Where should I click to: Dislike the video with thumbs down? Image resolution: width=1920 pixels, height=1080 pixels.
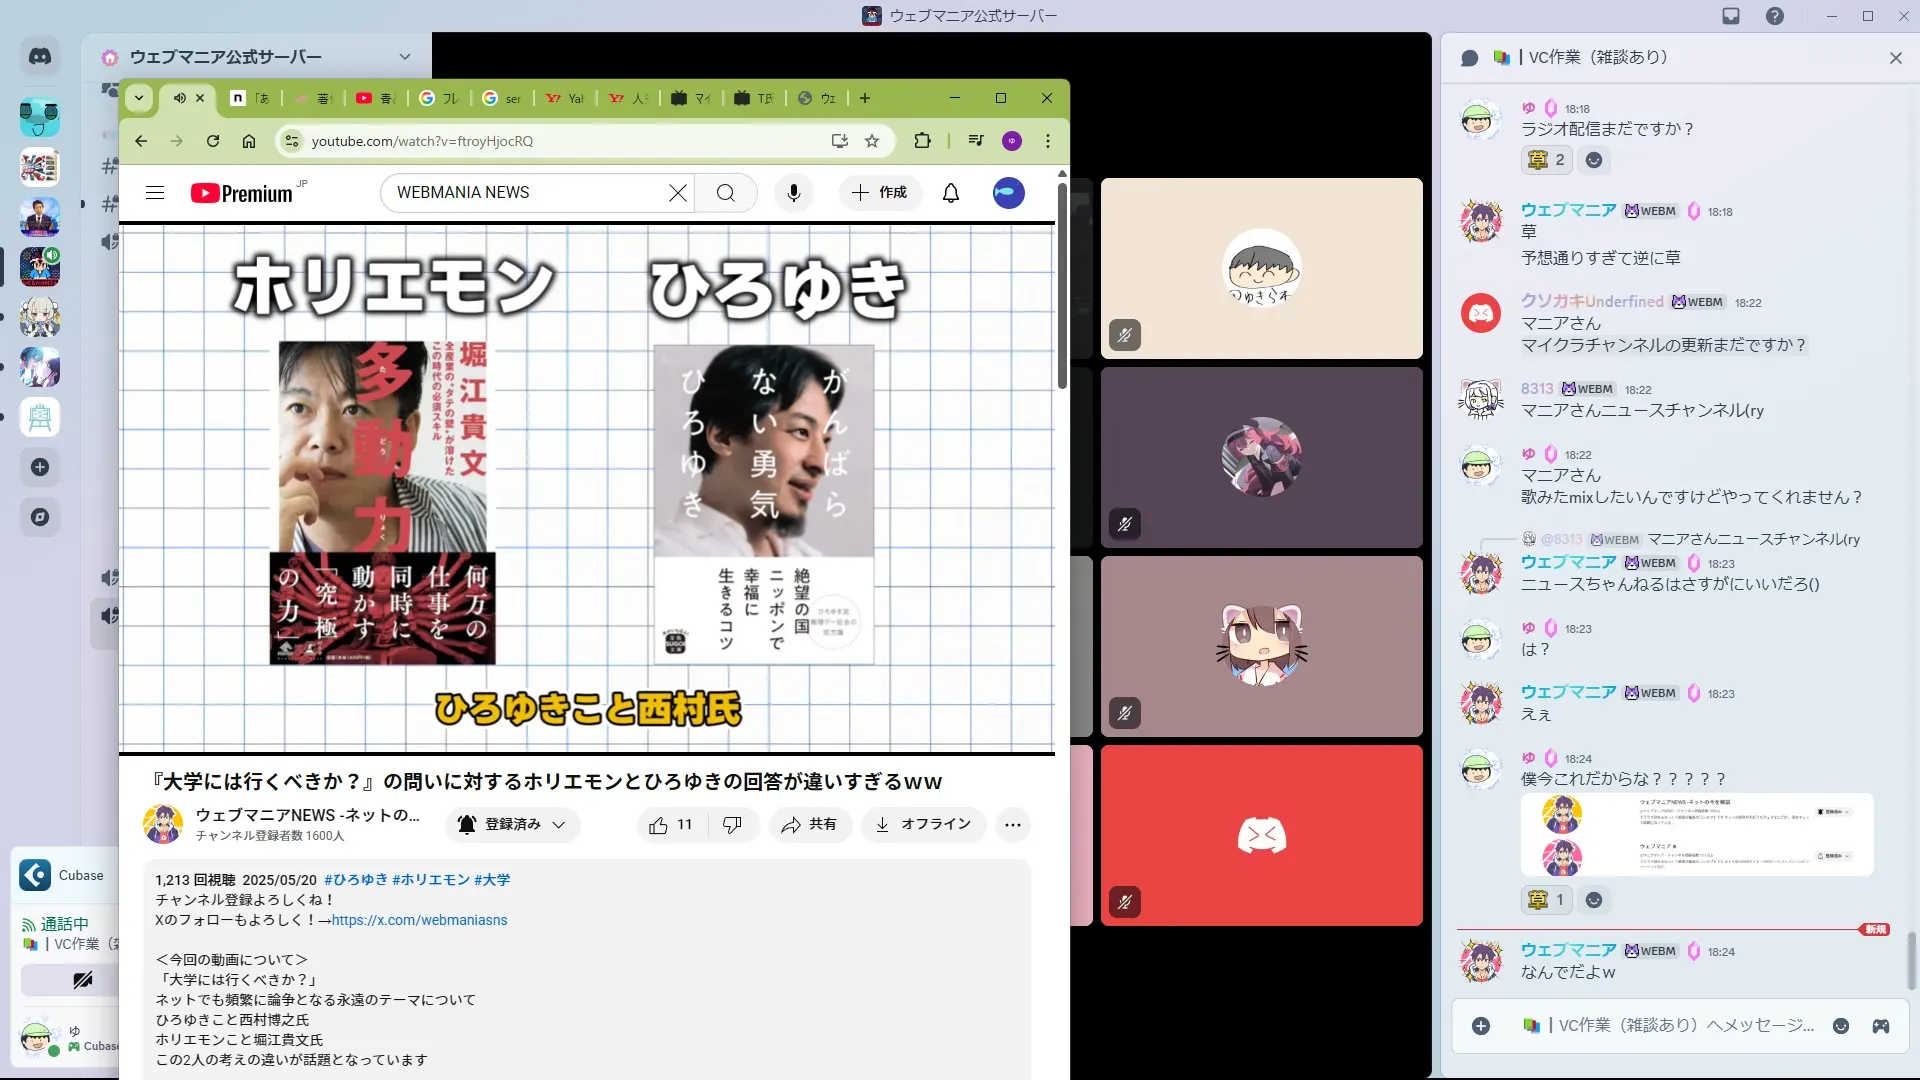tap(732, 825)
